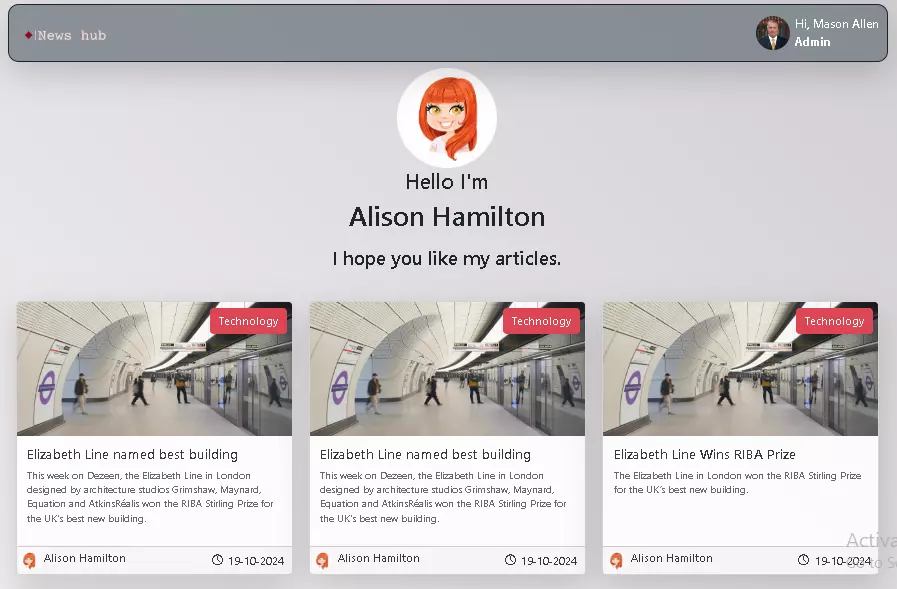This screenshot has width=897, height=589.
Task: Click Alison Hamilton name in RIBA Prize card footer
Action: pyautogui.click(x=672, y=558)
